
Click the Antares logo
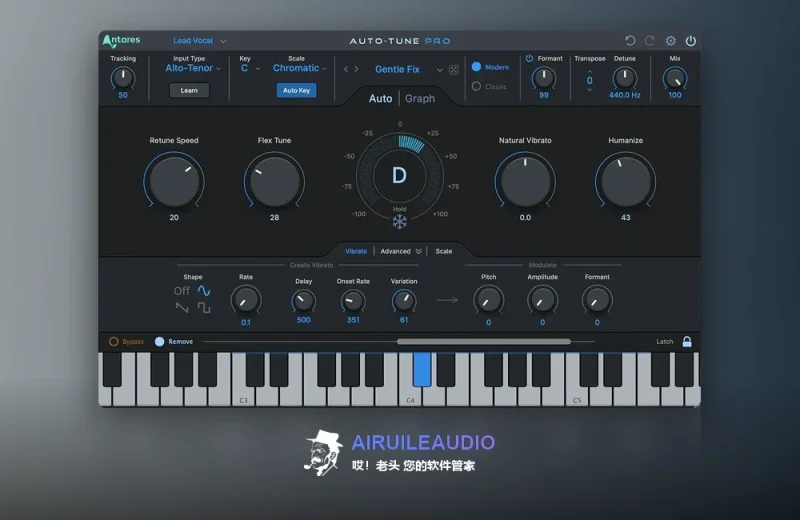[x=121, y=40]
